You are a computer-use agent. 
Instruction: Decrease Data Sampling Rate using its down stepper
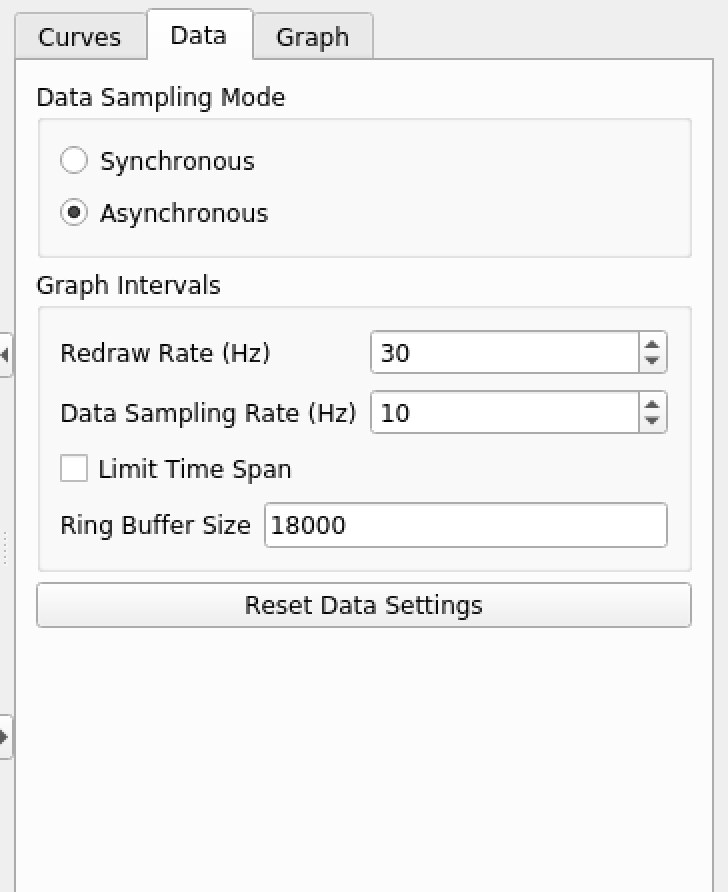651,420
